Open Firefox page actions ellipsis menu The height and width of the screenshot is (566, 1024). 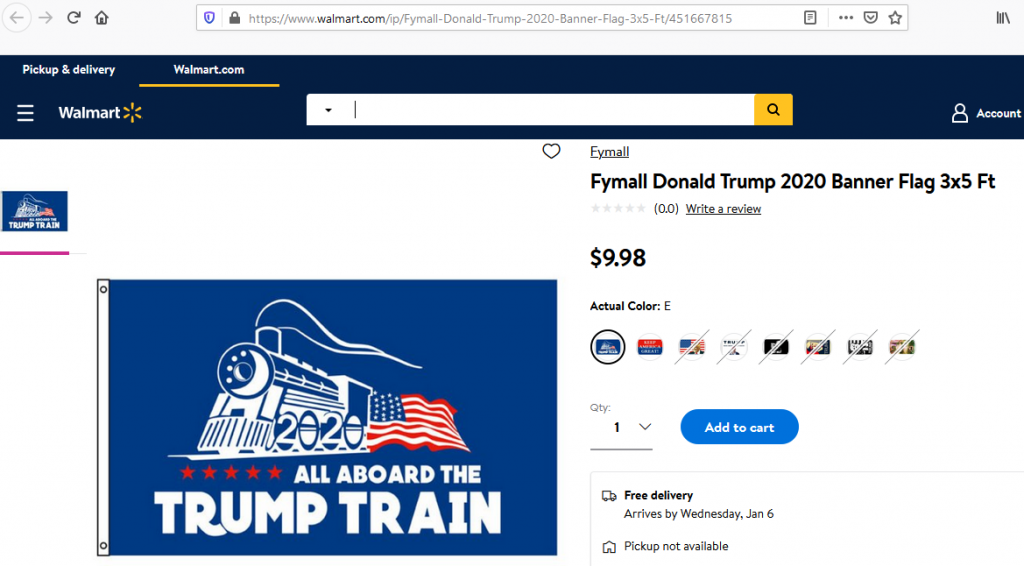(846, 18)
